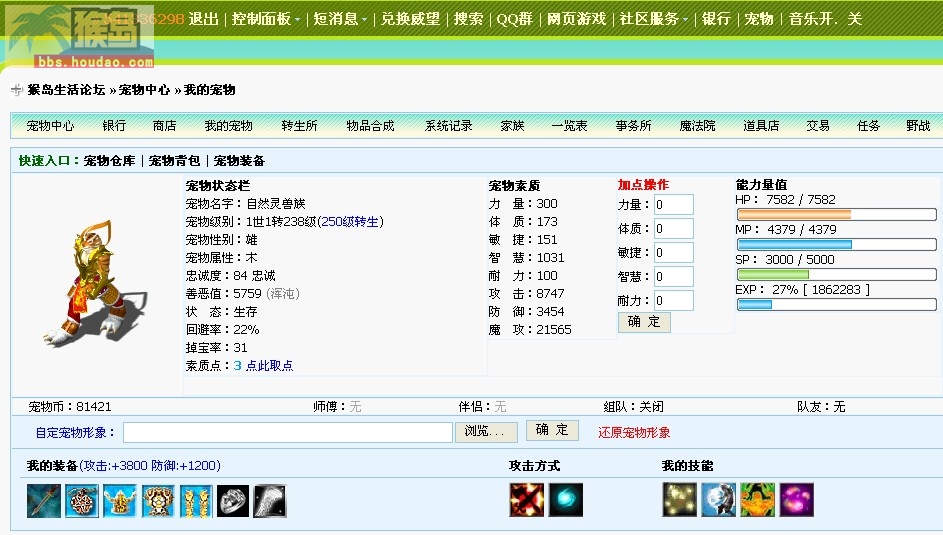Viewport: 943px width, 535px height.
Task: Click 还原宠物形象 to restore appearance
Action: tap(634, 432)
